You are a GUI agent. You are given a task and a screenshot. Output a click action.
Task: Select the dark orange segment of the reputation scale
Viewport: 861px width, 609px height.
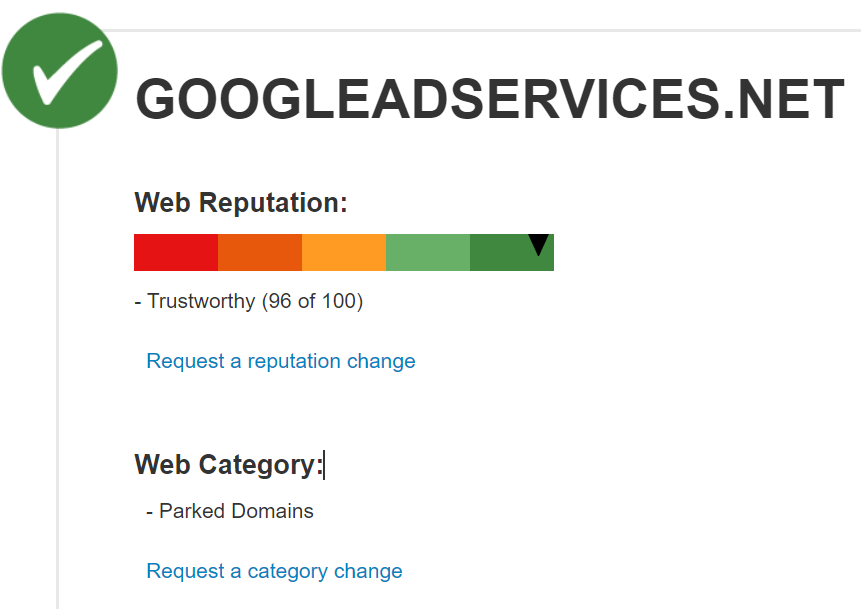click(x=260, y=252)
